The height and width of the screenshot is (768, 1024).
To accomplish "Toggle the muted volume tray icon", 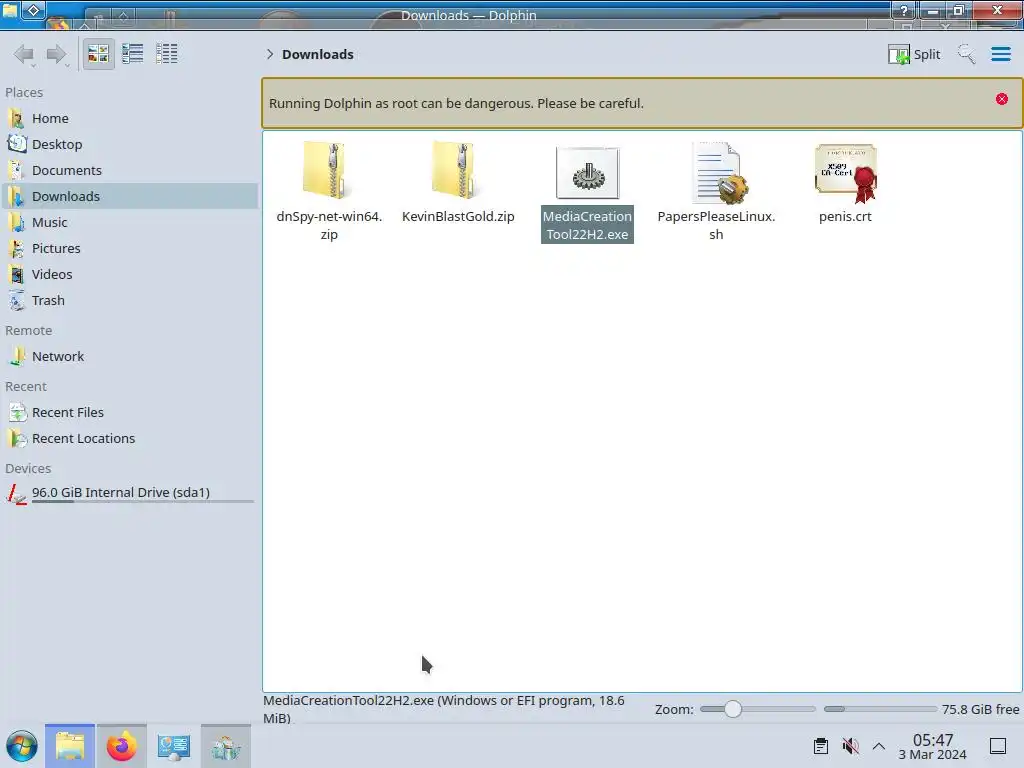I will pos(850,746).
